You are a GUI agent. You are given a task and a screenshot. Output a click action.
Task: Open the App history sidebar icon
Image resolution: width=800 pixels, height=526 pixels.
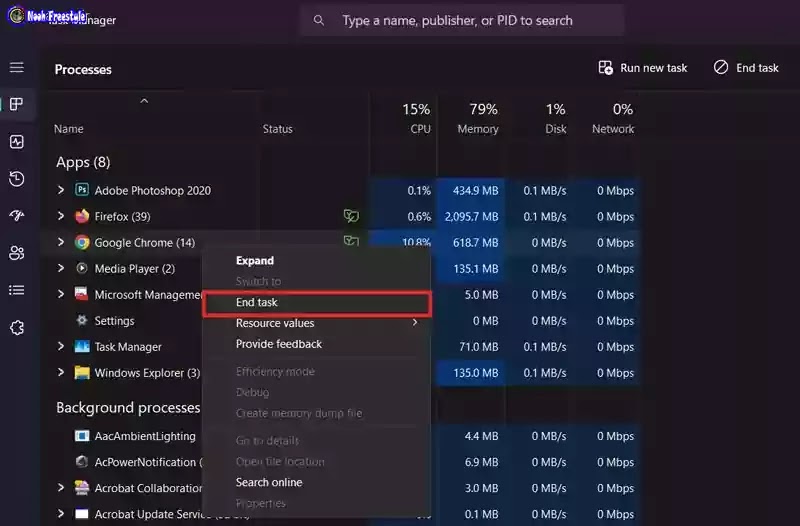tap(16, 179)
